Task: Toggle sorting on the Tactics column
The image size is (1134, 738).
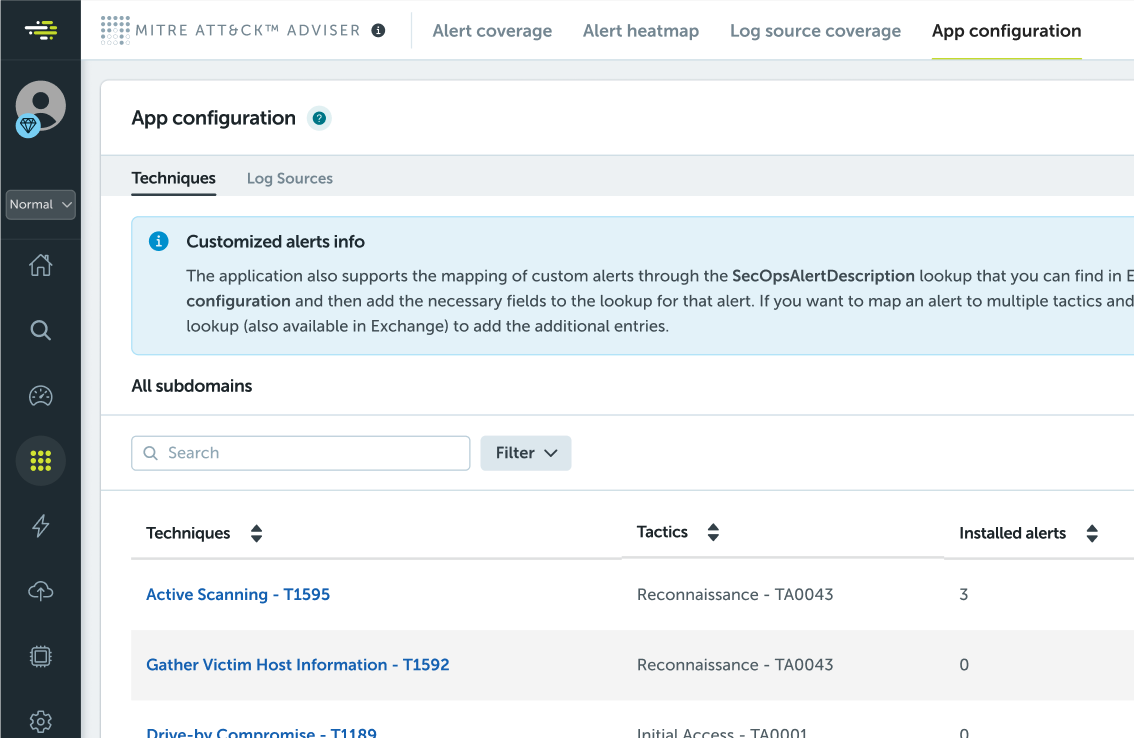Action: [713, 531]
